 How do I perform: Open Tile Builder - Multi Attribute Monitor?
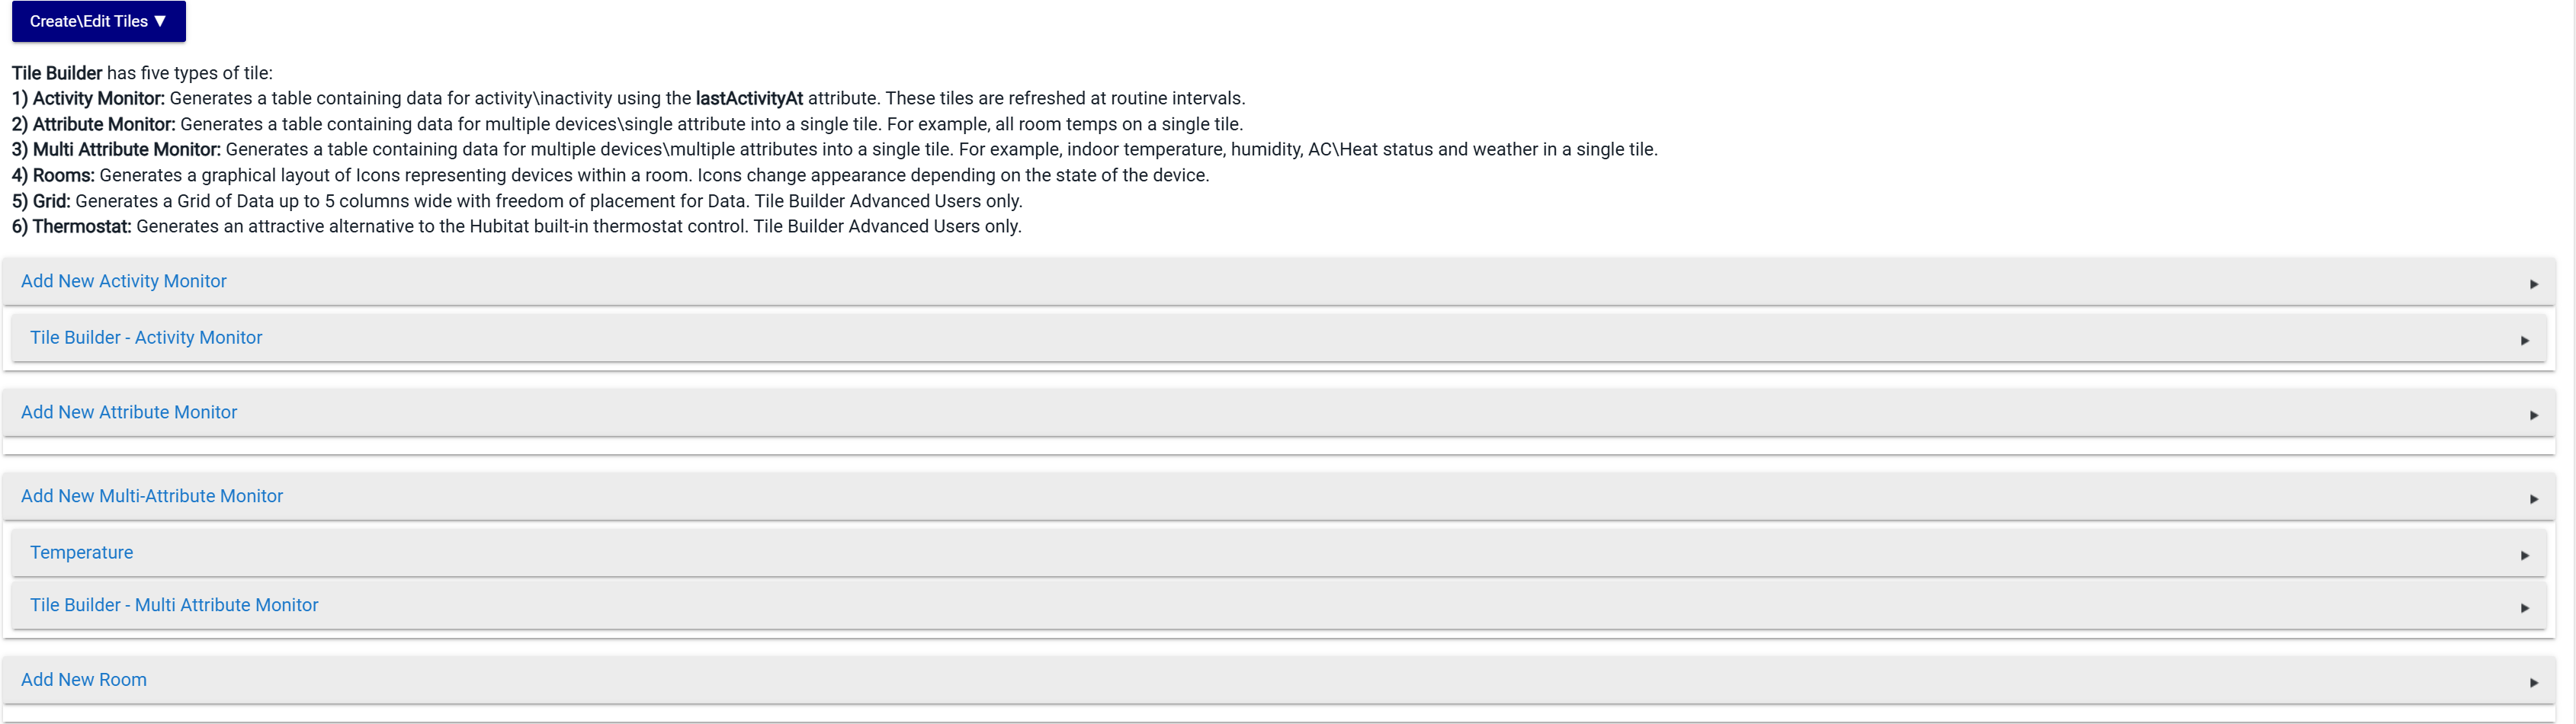174,605
